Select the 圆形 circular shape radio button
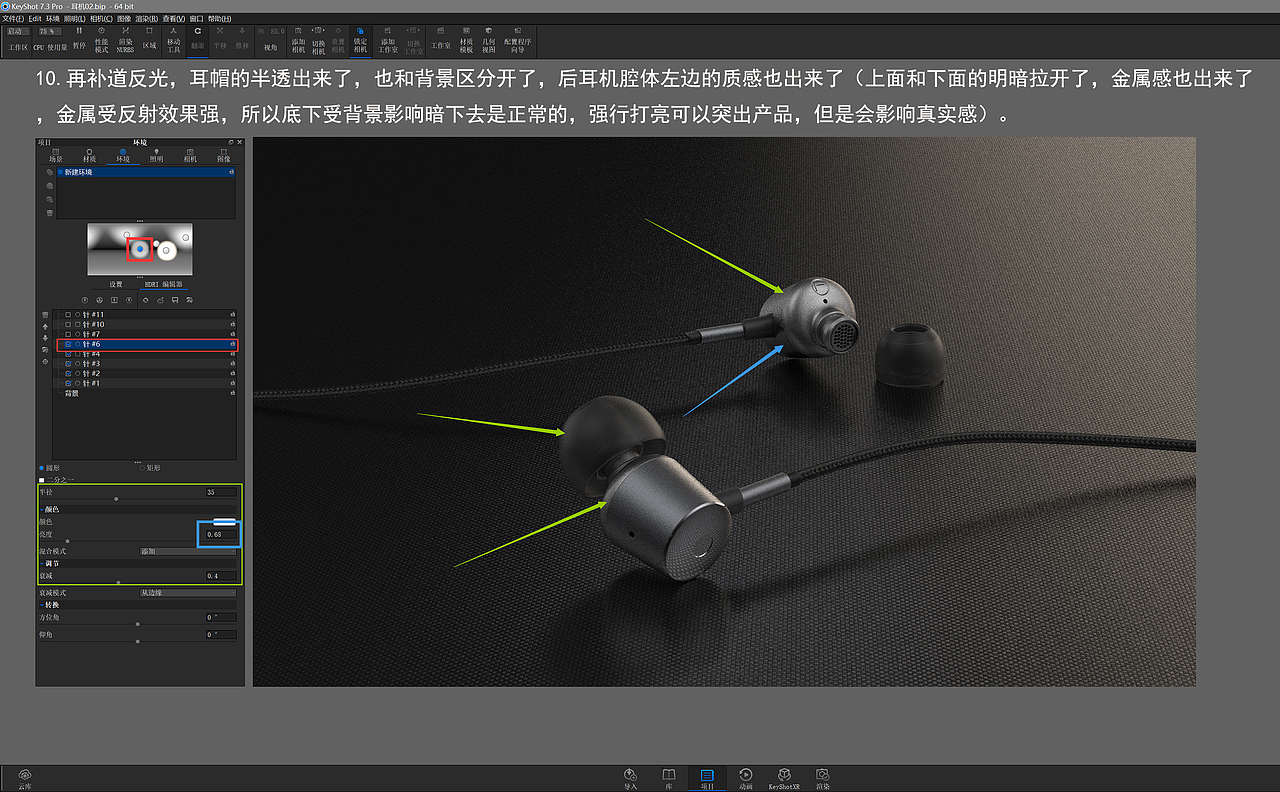 (41, 468)
